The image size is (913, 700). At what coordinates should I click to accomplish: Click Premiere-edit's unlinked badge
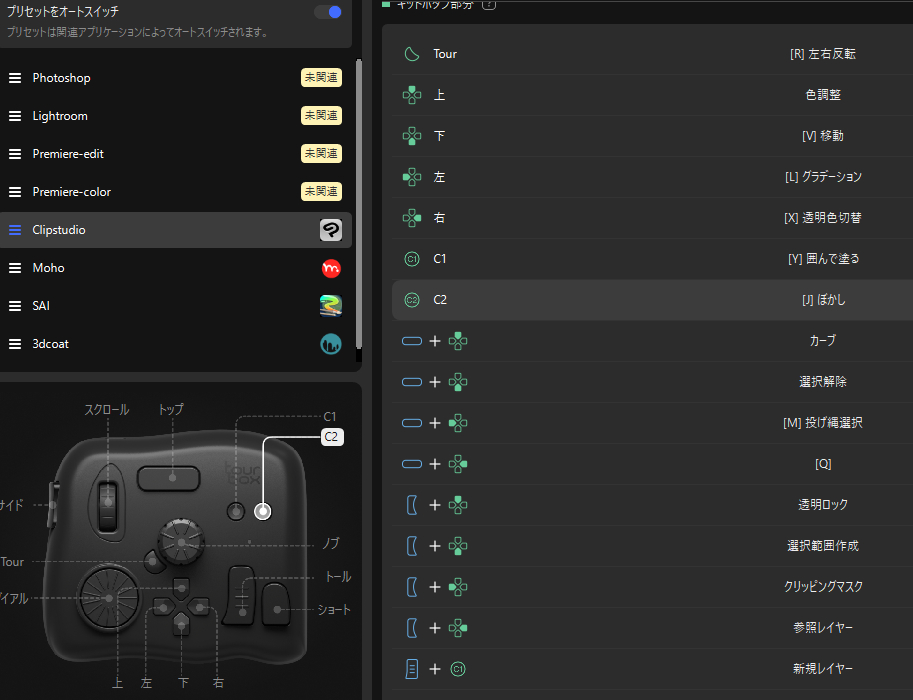pos(321,154)
